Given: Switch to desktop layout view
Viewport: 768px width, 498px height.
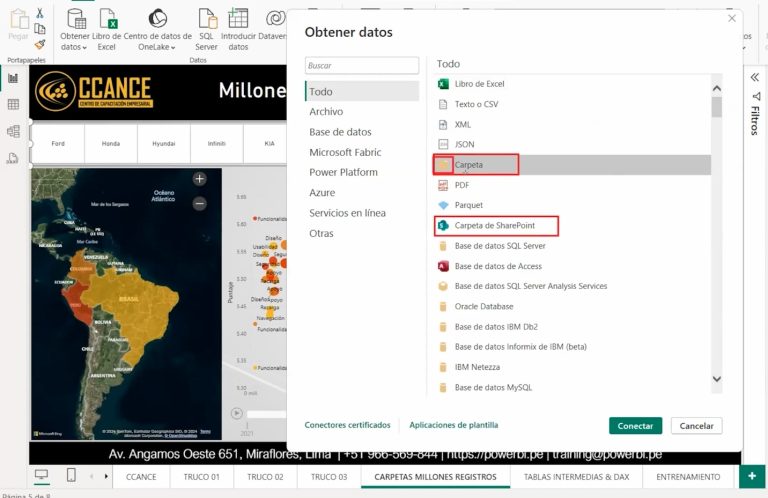Looking at the screenshot, I should click(42, 474).
